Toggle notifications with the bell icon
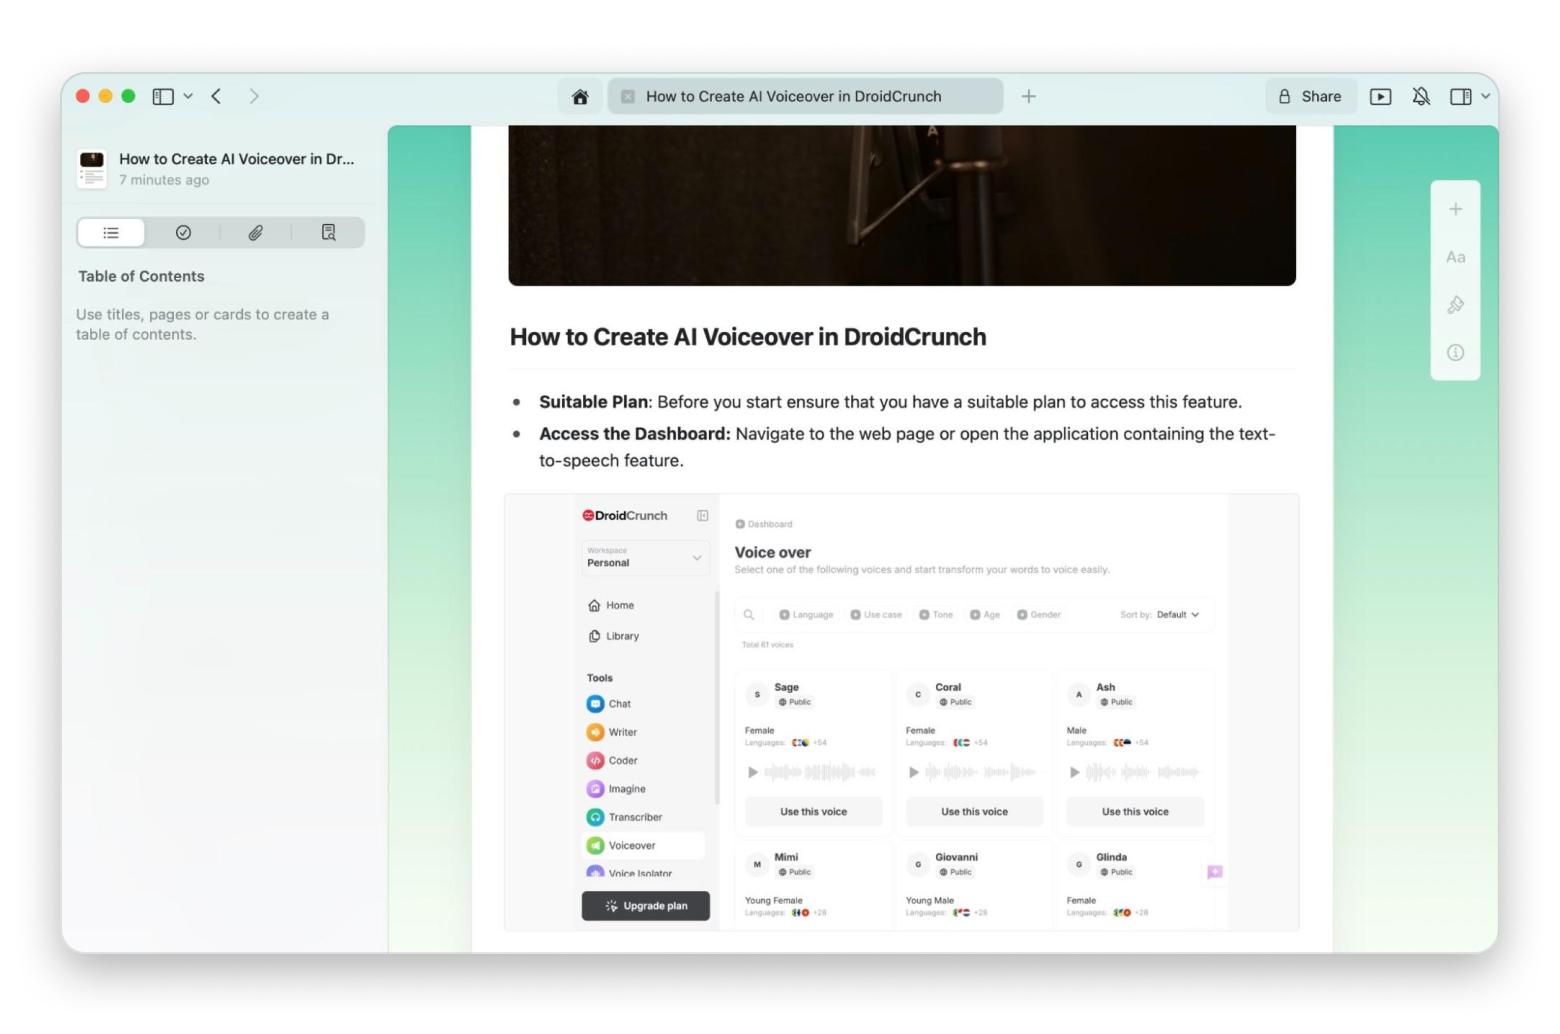Viewport: 1560px width, 1034px height. 1420,97
